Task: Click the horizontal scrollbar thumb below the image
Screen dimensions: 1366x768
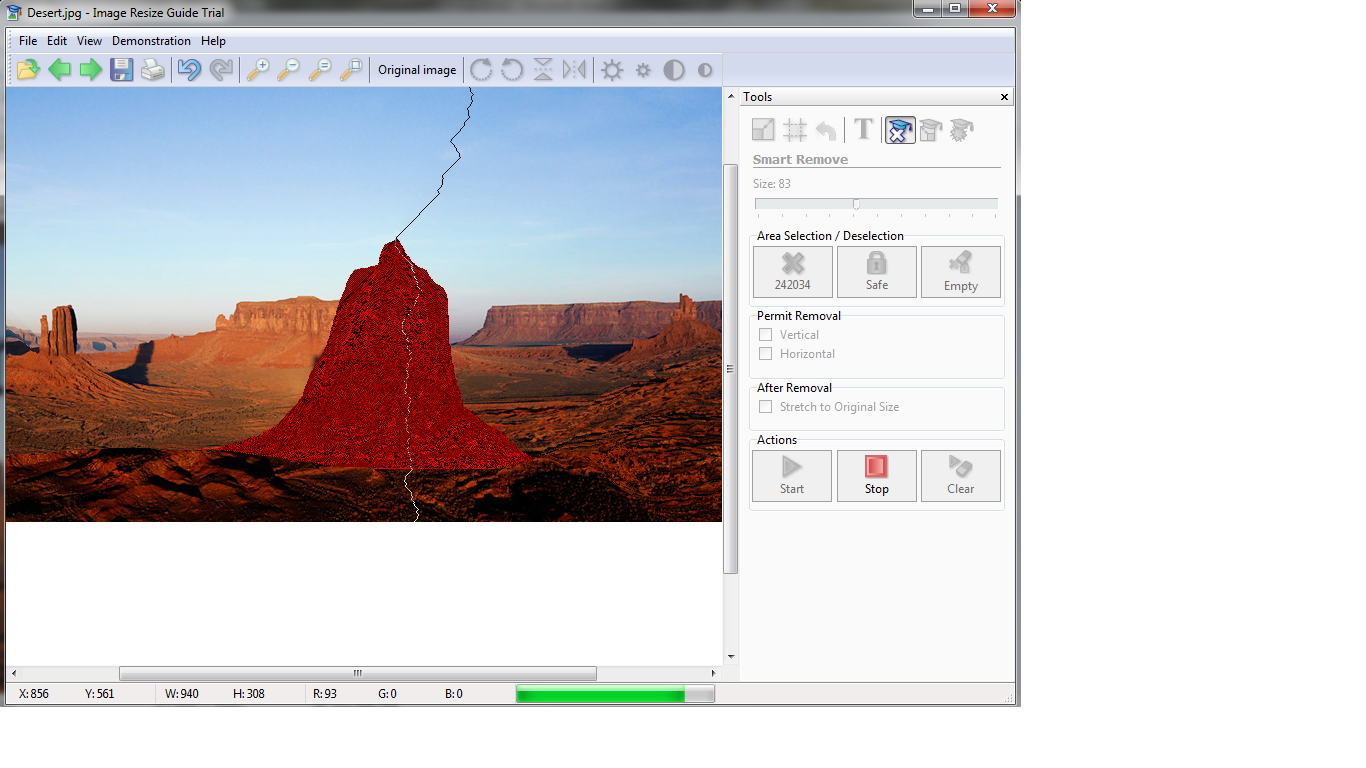Action: 357,673
